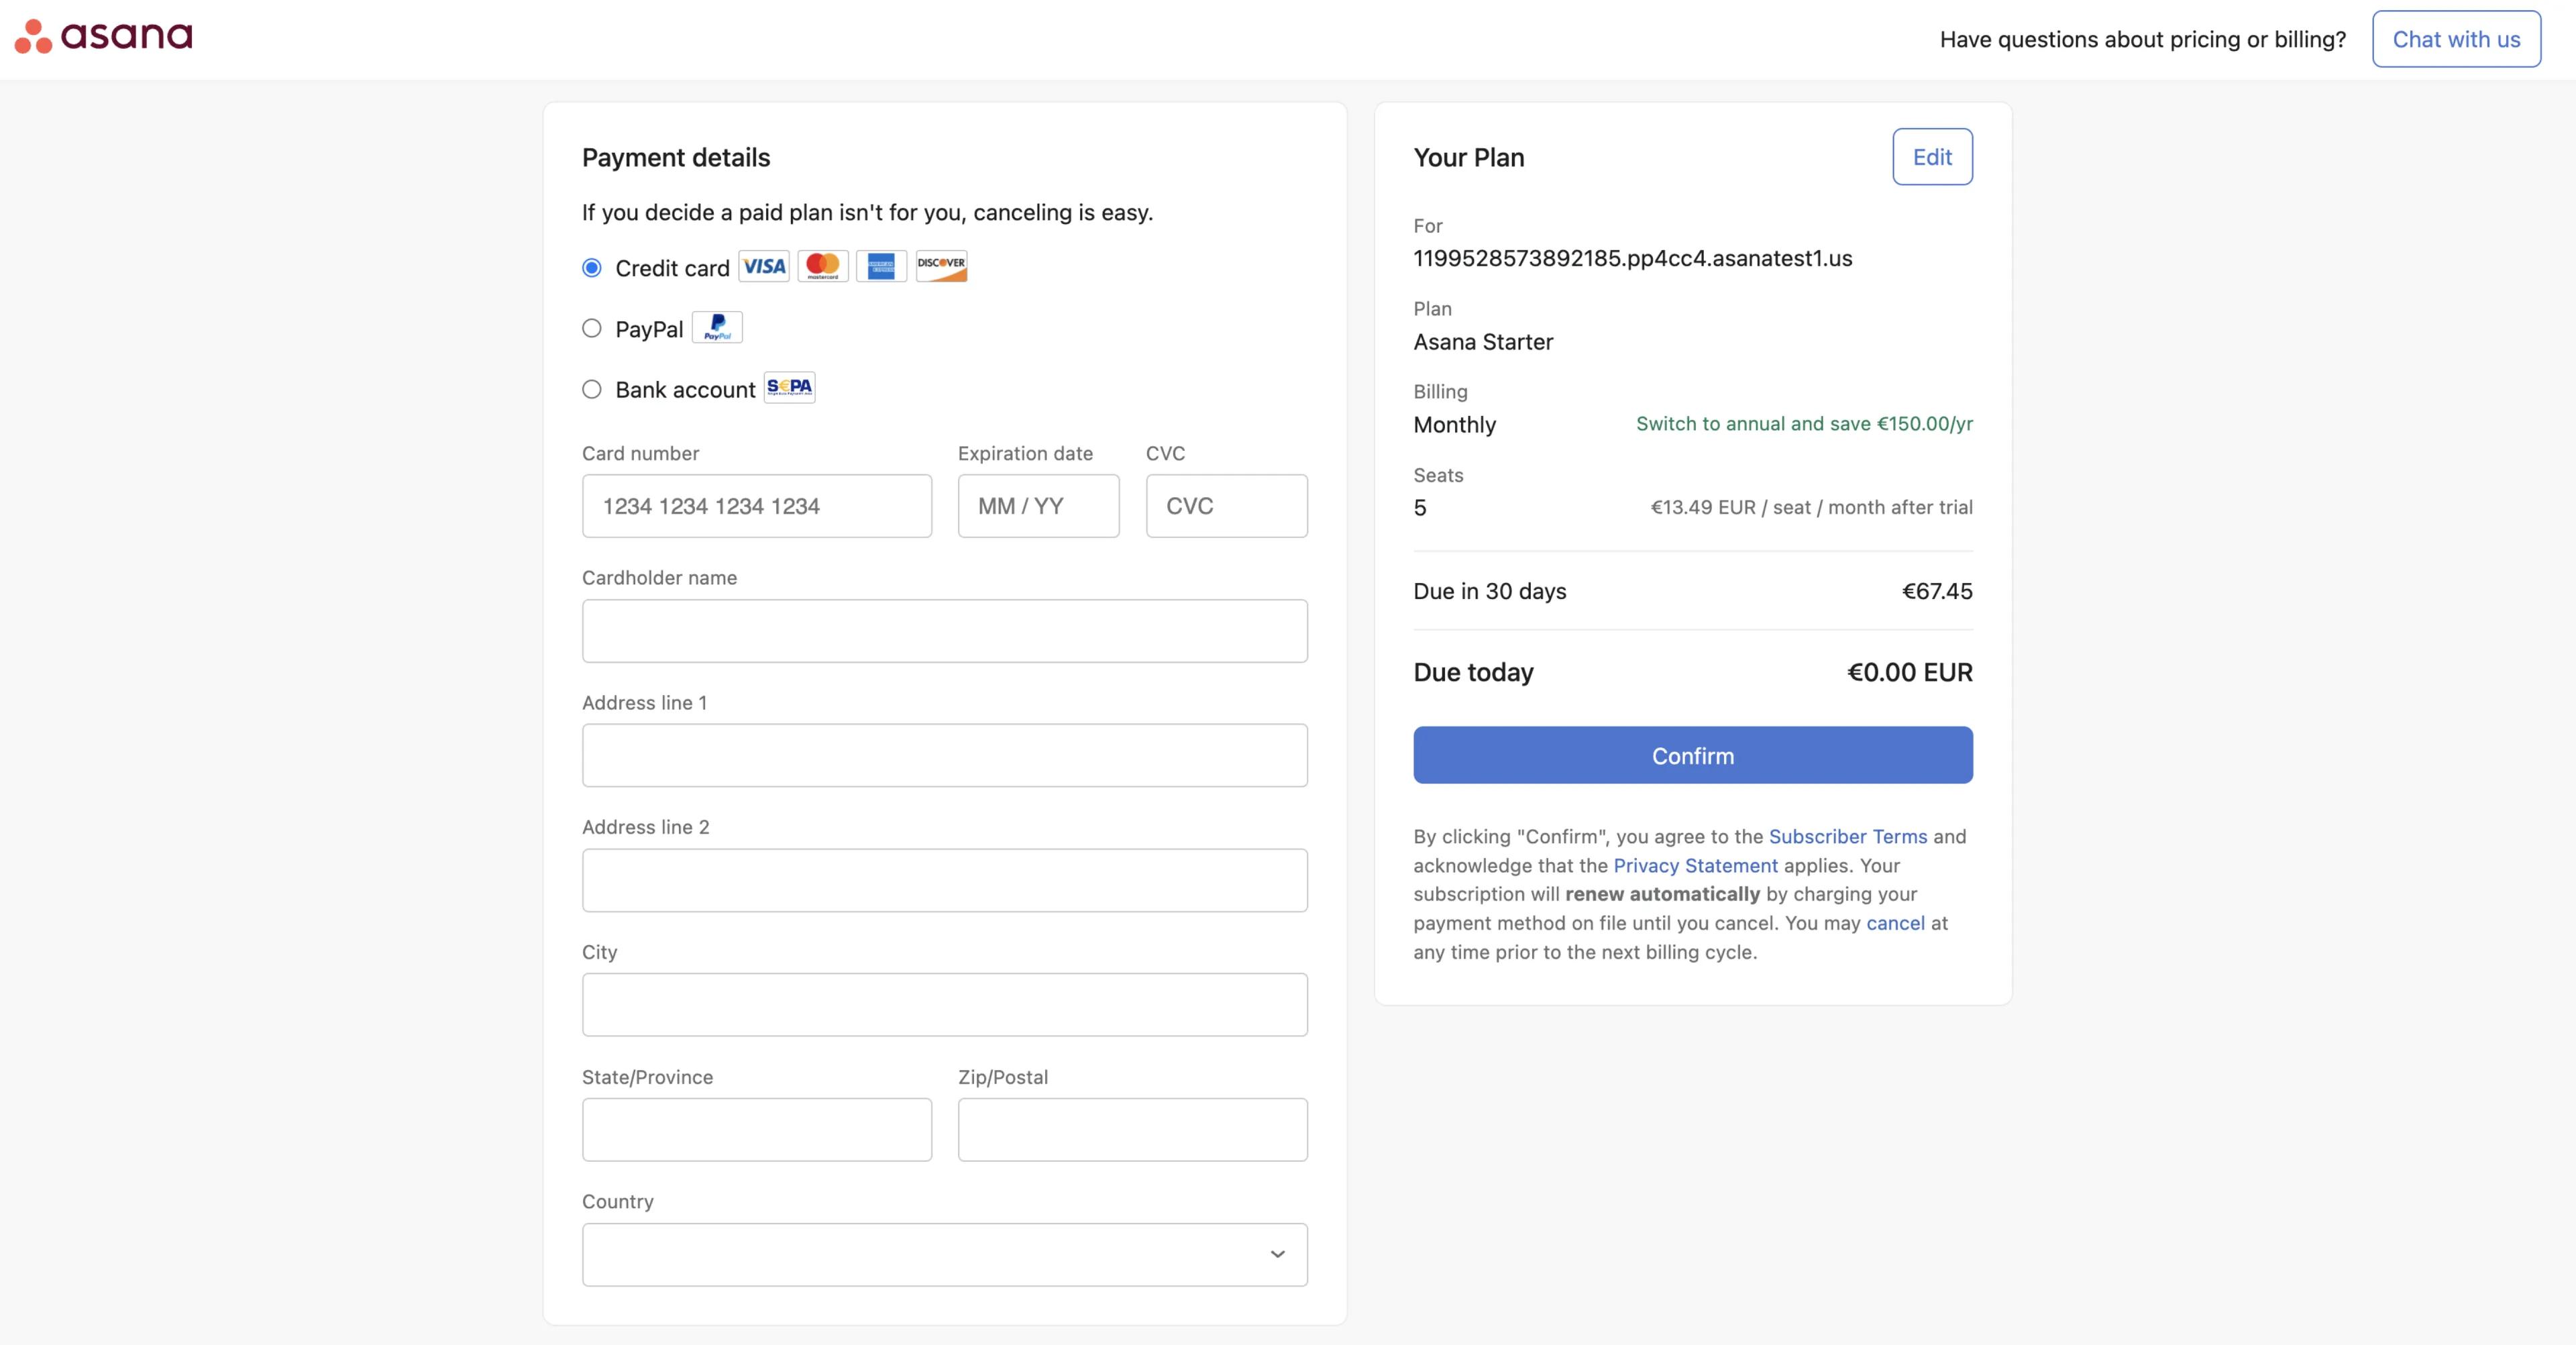The image size is (2576, 1345).
Task: Select the Credit card payment option
Action: tap(591, 268)
